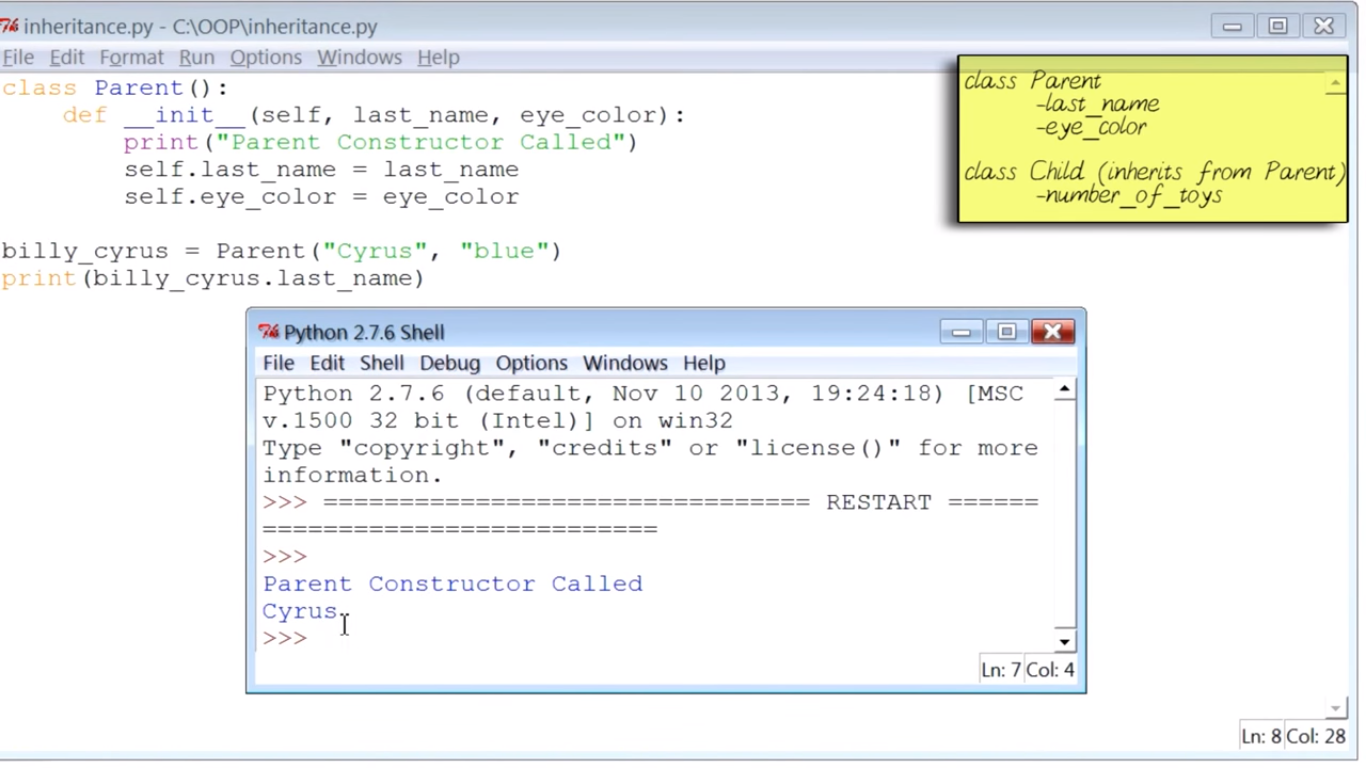
Task: Open Debug menu in Python Shell
Action: [450, 363]
